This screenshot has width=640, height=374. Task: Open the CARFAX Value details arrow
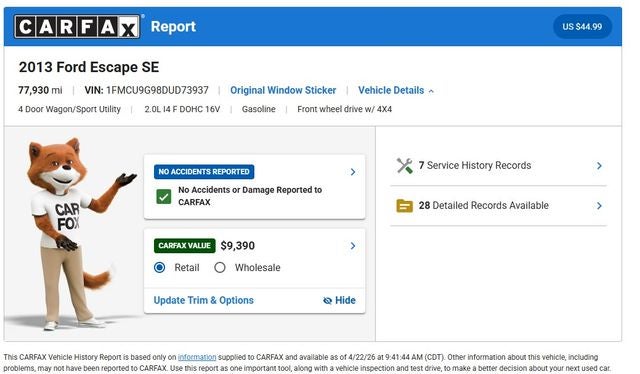(x=353, y=246)
